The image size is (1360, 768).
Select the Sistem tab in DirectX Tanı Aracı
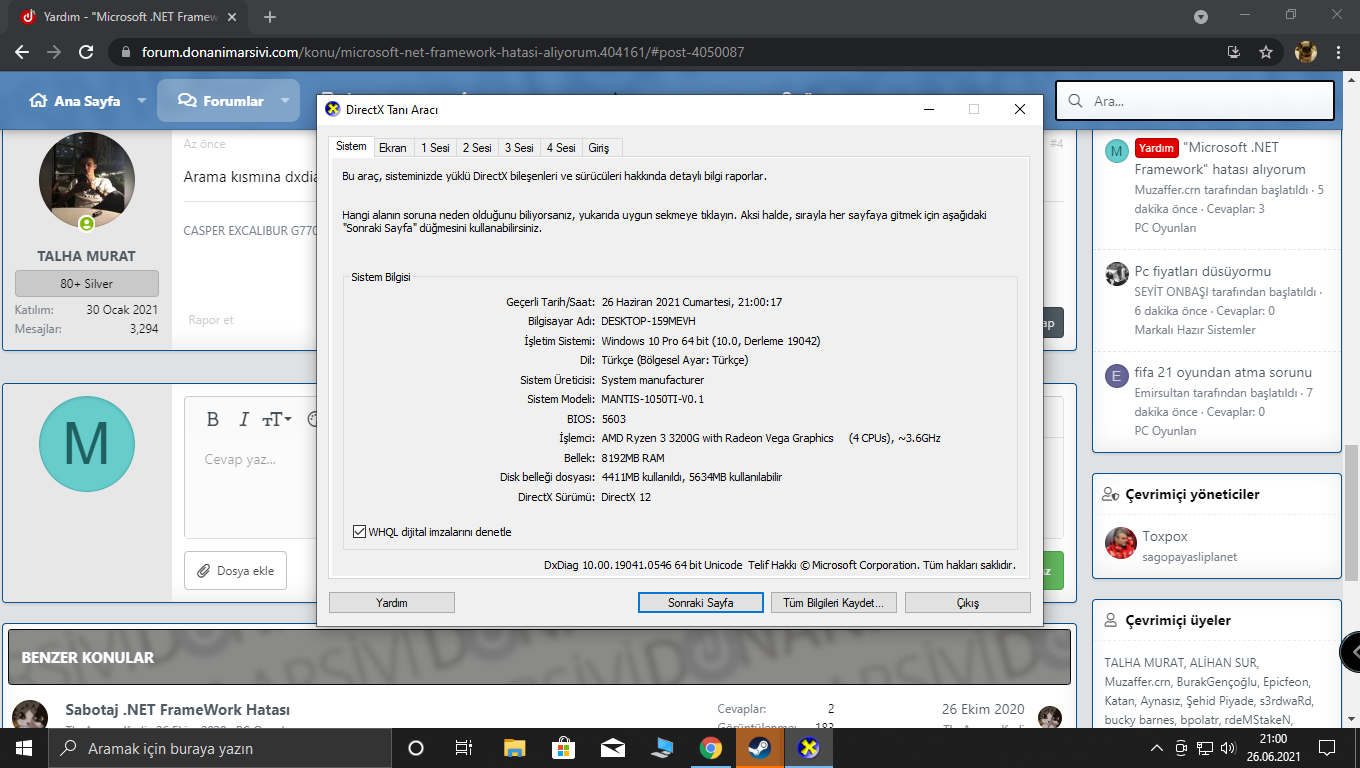[351, 146]
